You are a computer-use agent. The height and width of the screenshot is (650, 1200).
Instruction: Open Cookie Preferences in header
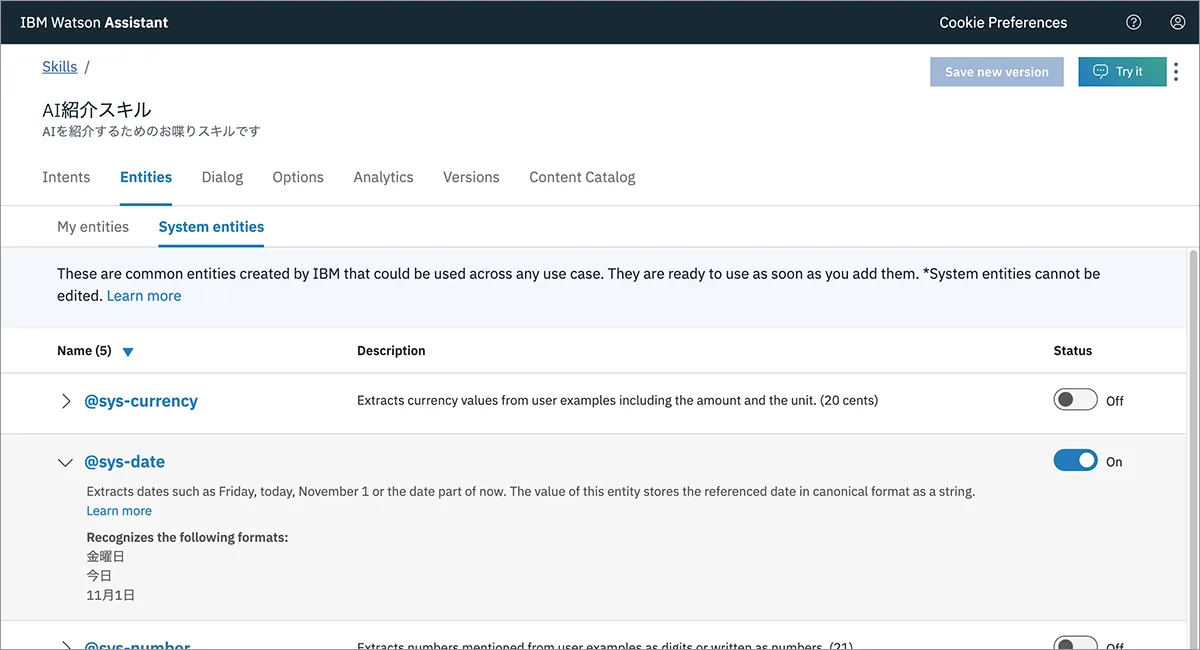(1003, 22)
